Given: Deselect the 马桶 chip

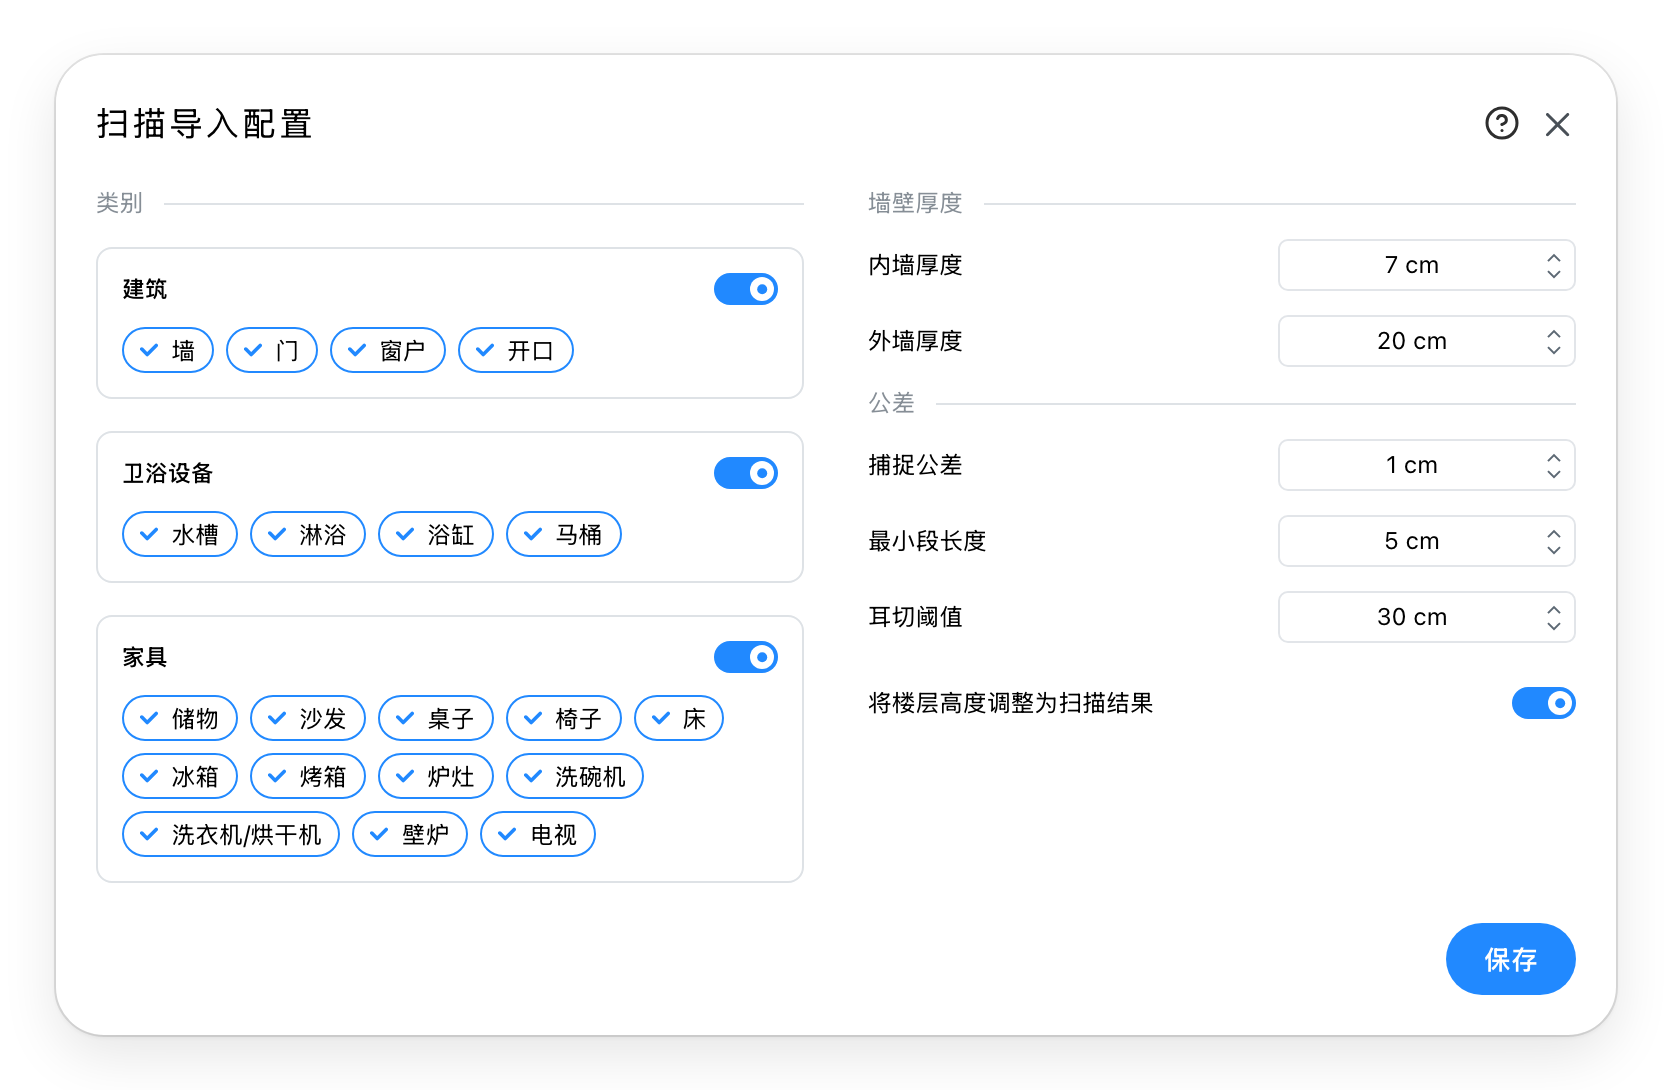Looking at the screenshot, I should coord(564,534).
